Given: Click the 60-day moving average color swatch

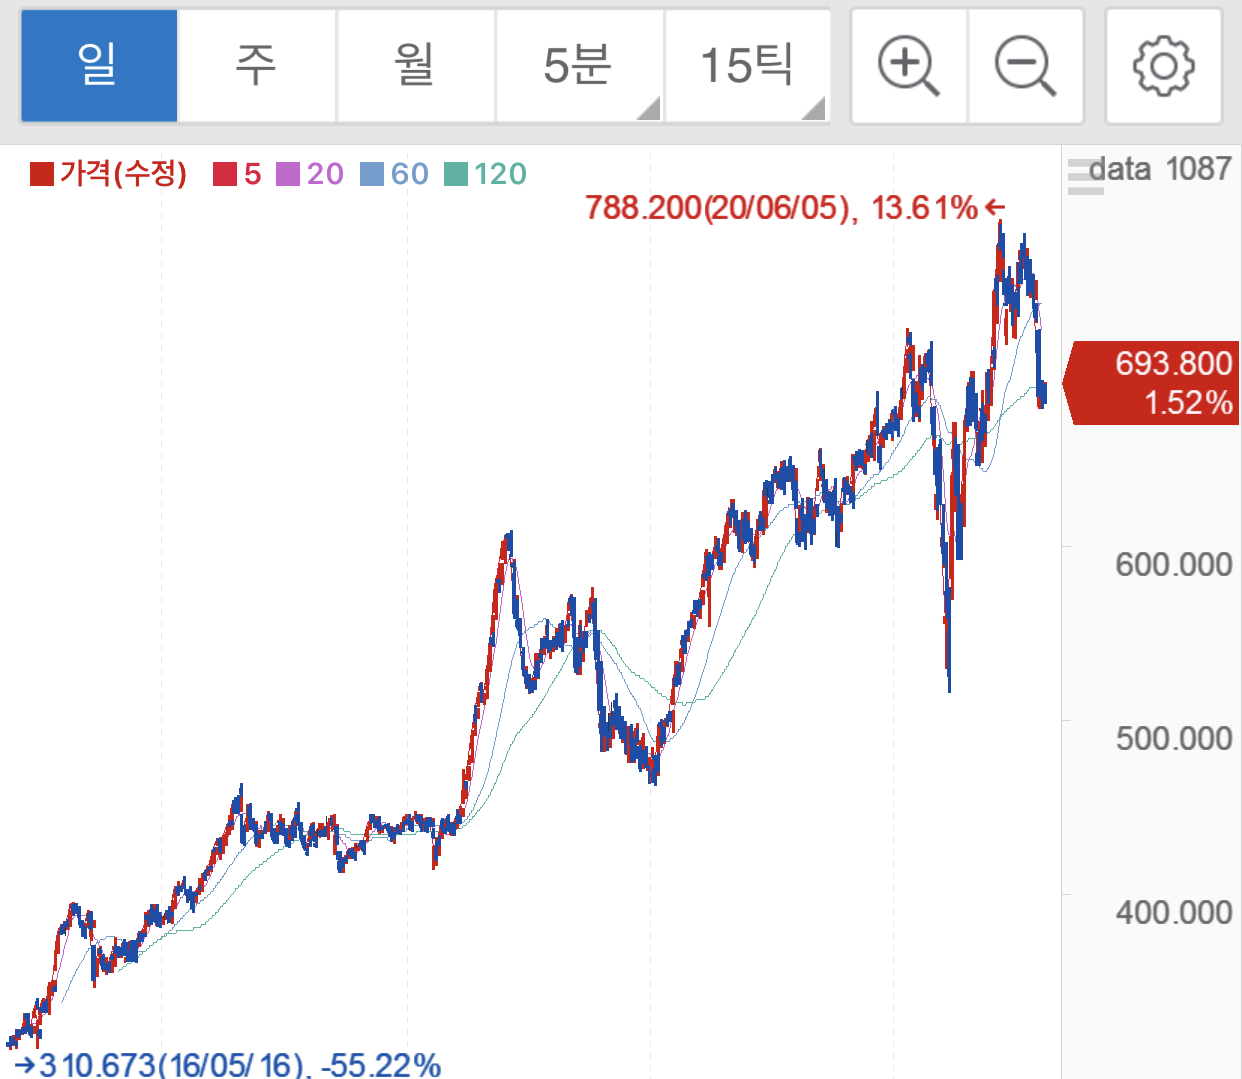Looking at the screenshot, I should (x=371, y=174).
